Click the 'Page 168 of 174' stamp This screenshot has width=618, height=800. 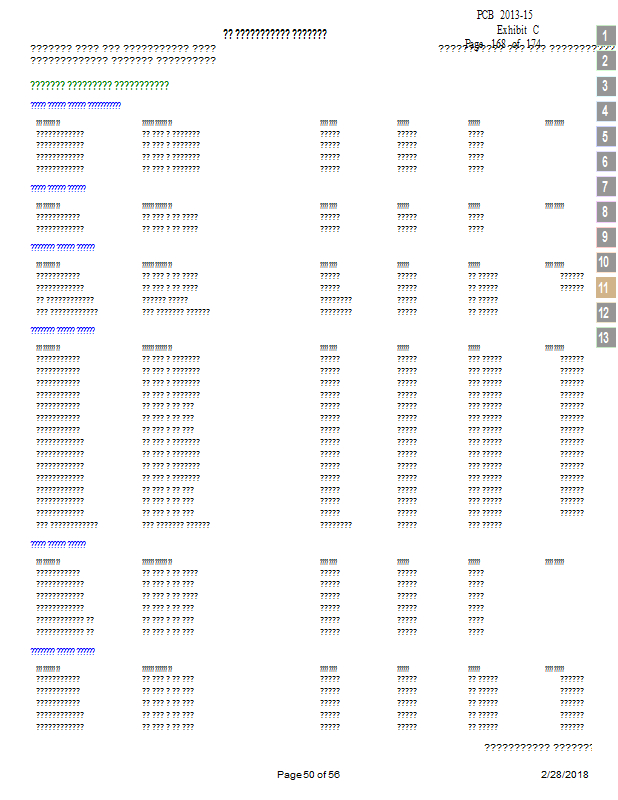click(503, 44)
